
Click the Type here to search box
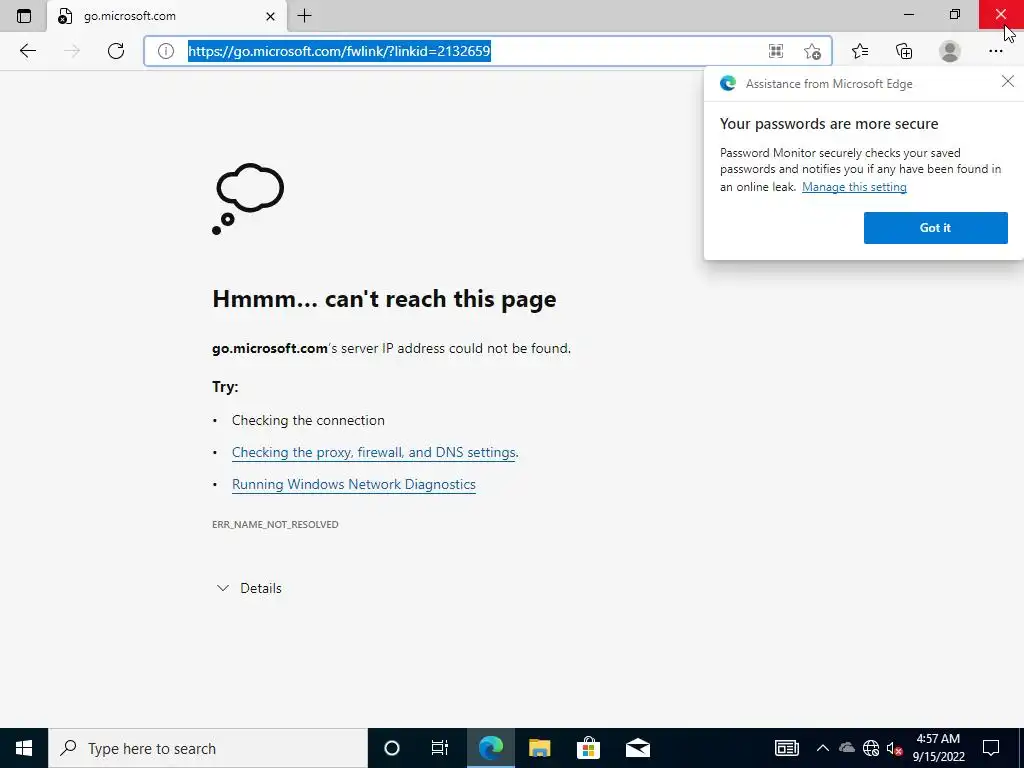(x=208, y=748)
